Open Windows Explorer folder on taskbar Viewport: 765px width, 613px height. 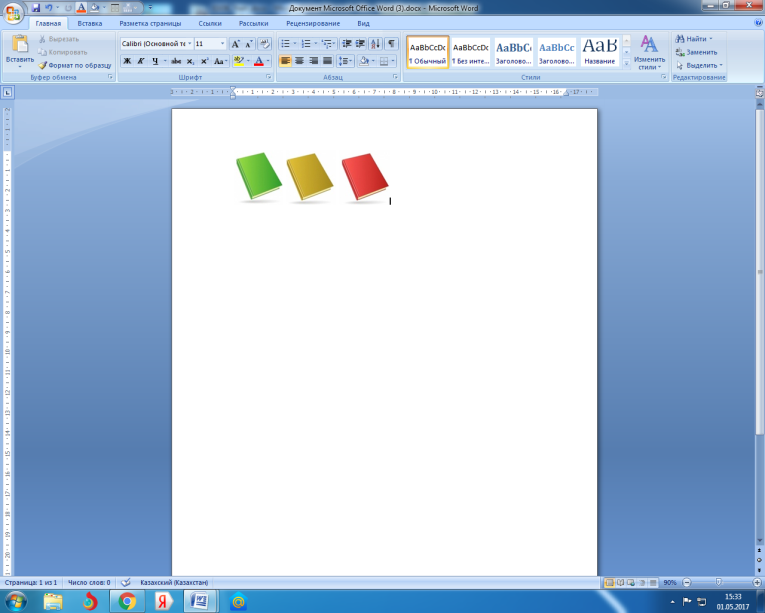pos(53,601)
